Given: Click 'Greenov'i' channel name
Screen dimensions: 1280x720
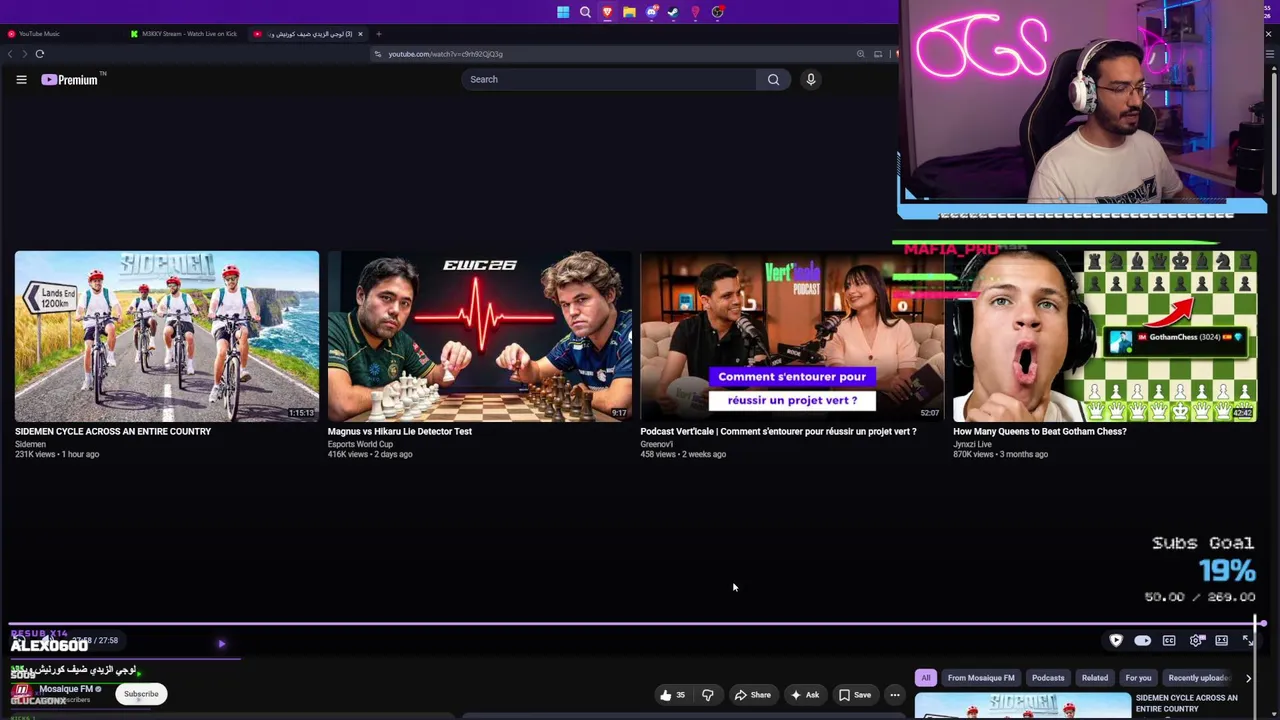Looking at the screenshot, I should coord(657,444).
